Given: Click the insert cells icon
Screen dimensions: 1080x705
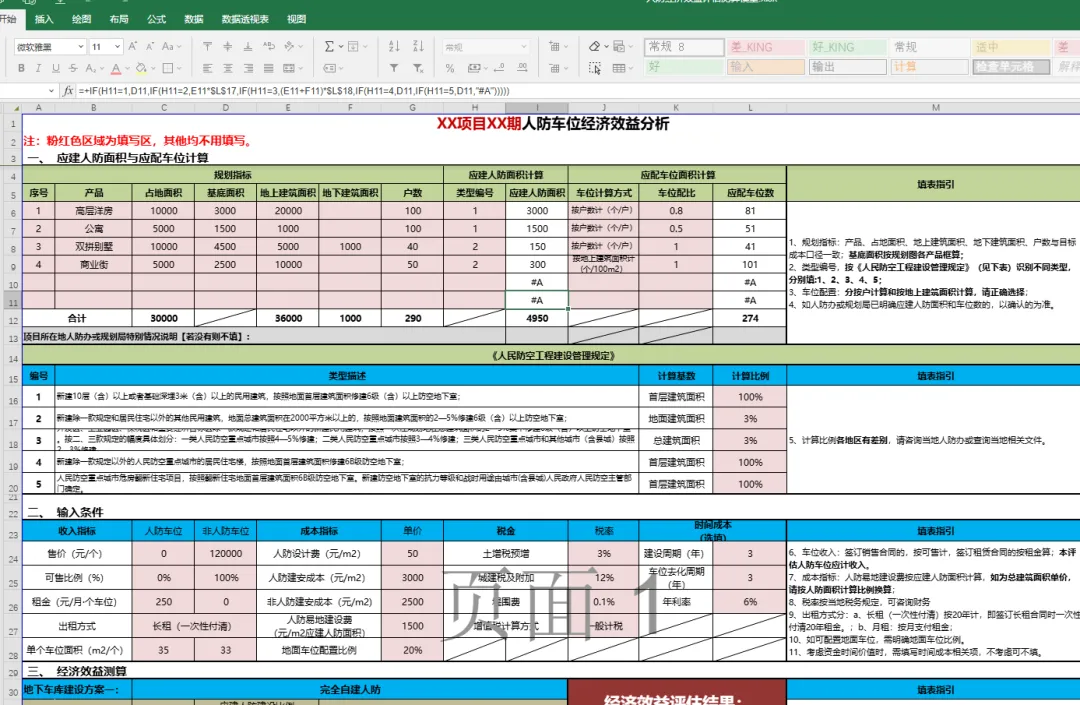Looking at the screenshot, I should tap(554, 46).
